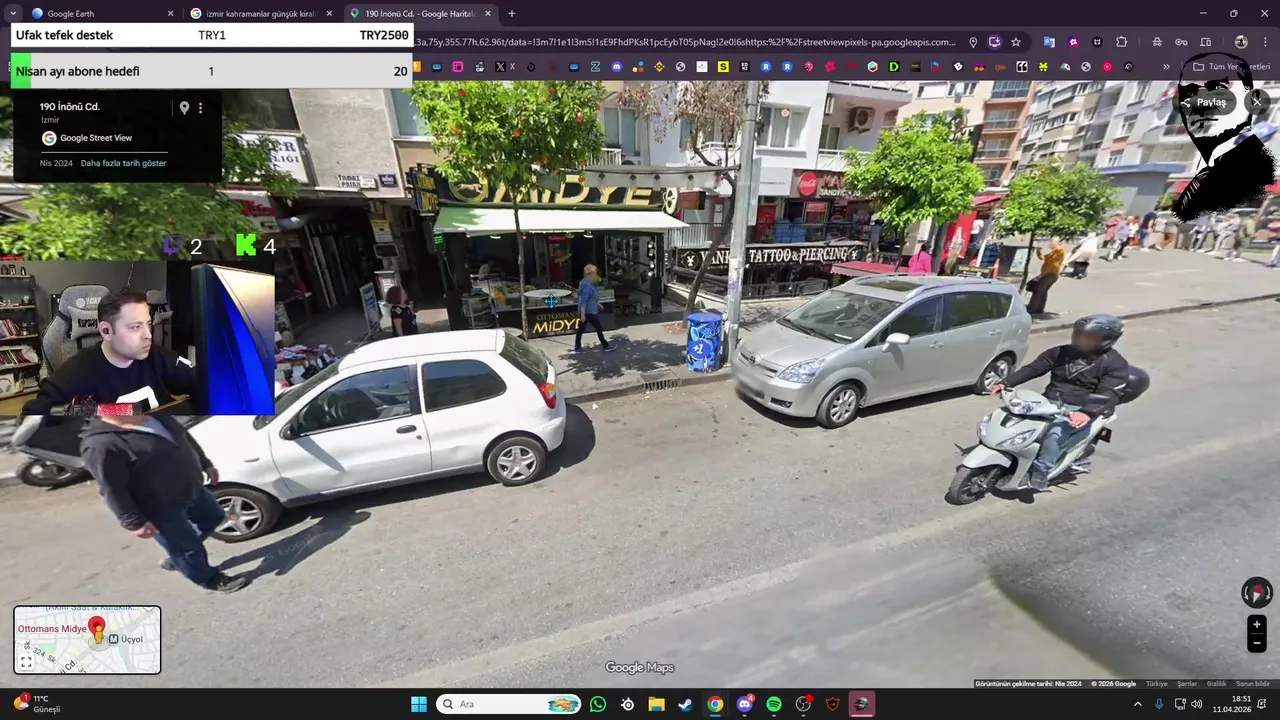Viewport: 1280px width, 720px height.
Task: Open the tab search dropdown arrow
Action: click(x=12, y=14)
